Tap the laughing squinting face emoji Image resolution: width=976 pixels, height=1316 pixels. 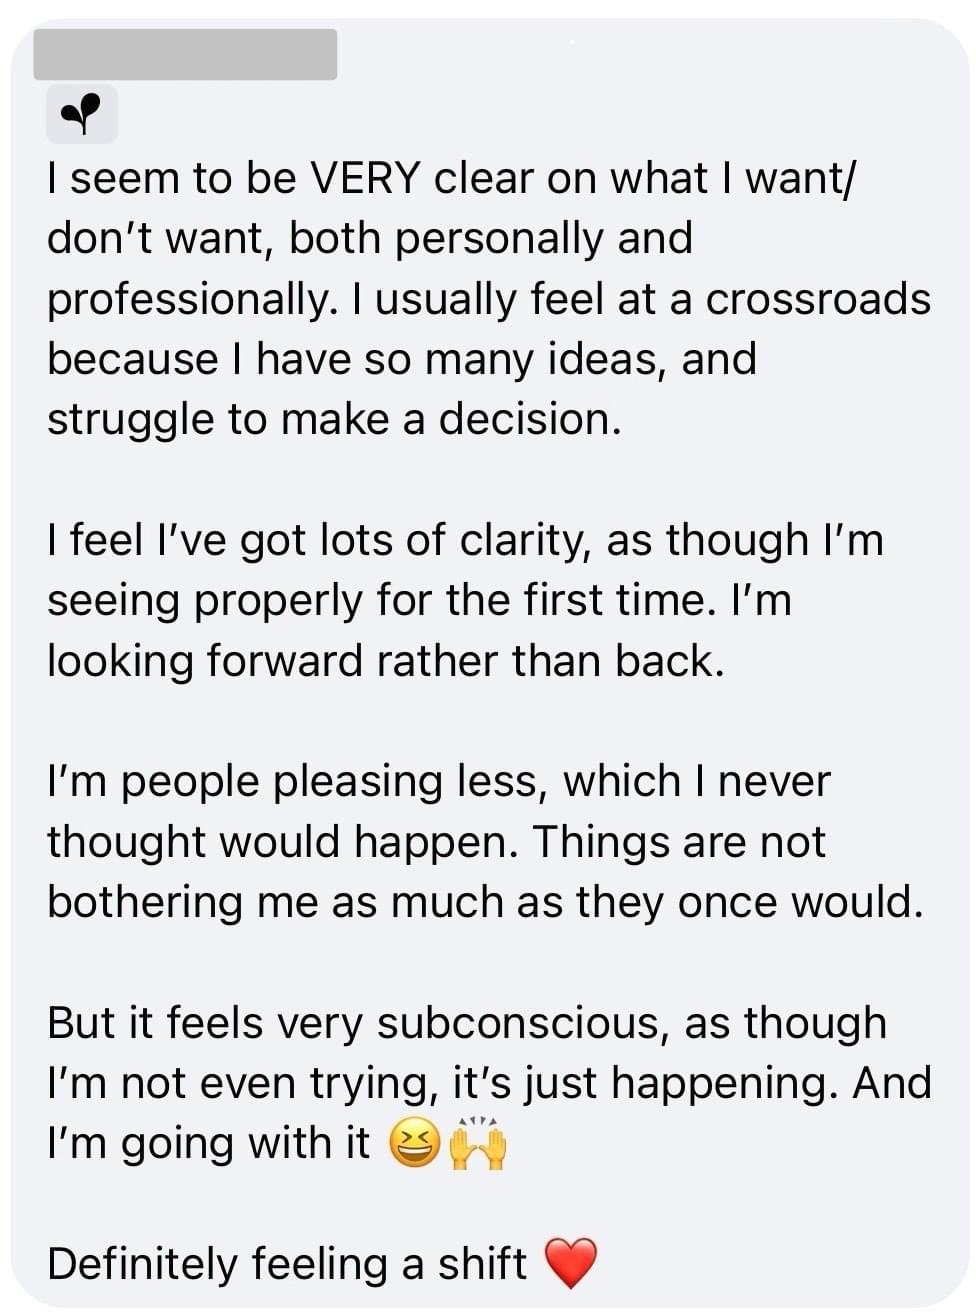[413, 1144]
